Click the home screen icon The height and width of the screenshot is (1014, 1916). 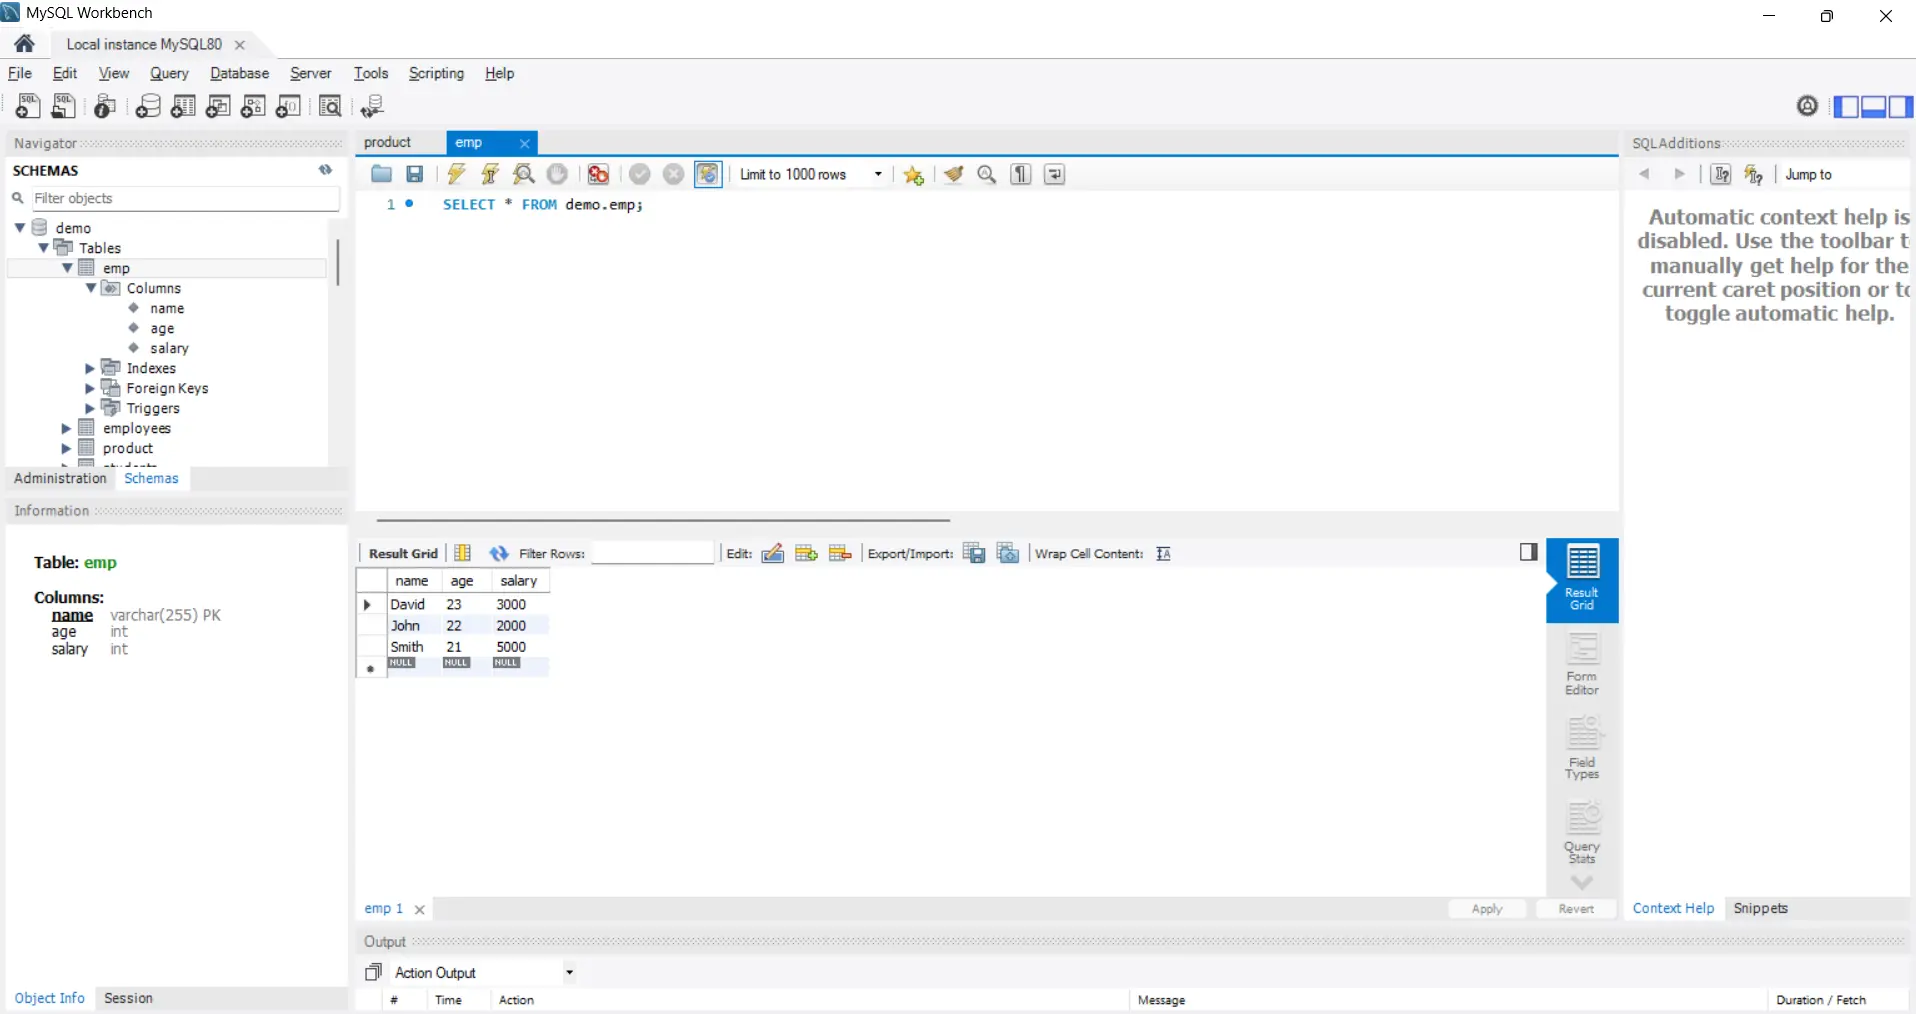click(25, 44)
